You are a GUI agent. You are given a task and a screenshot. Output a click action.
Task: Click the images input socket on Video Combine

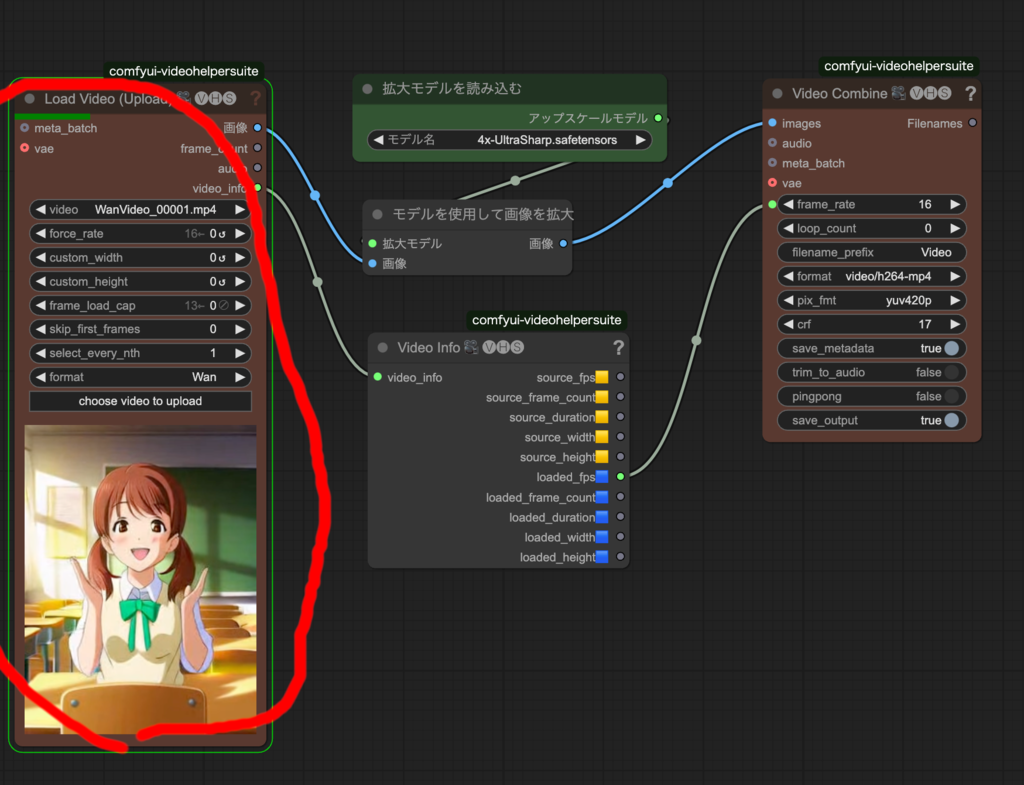click(773, 123)
